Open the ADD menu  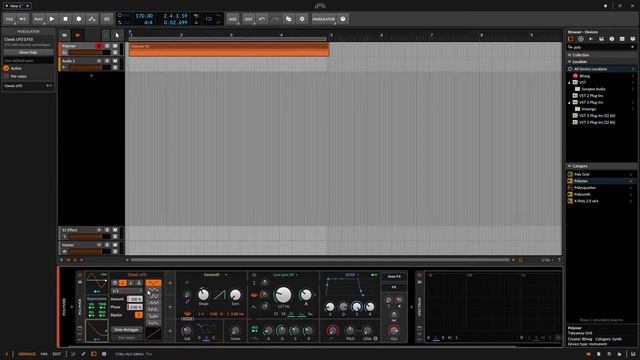(233, 19)
